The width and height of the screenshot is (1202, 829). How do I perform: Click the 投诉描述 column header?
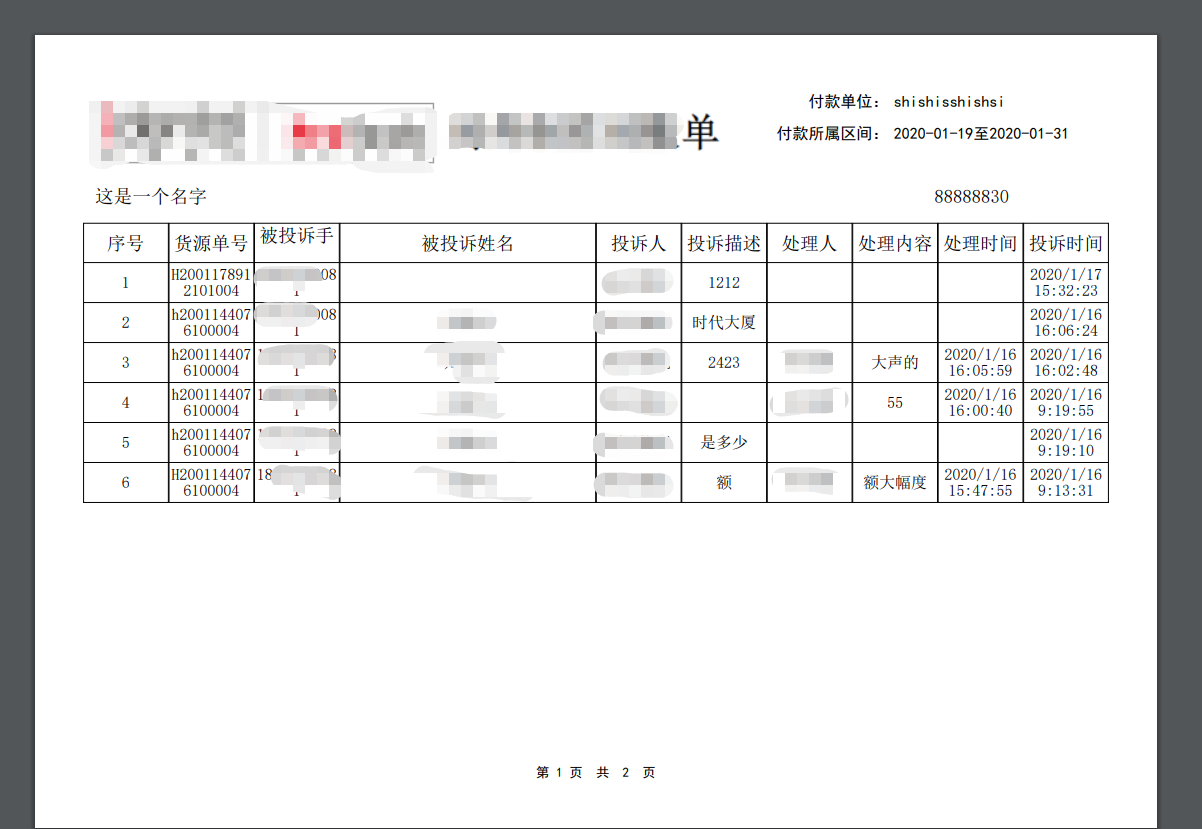click(x=724, y=243)
